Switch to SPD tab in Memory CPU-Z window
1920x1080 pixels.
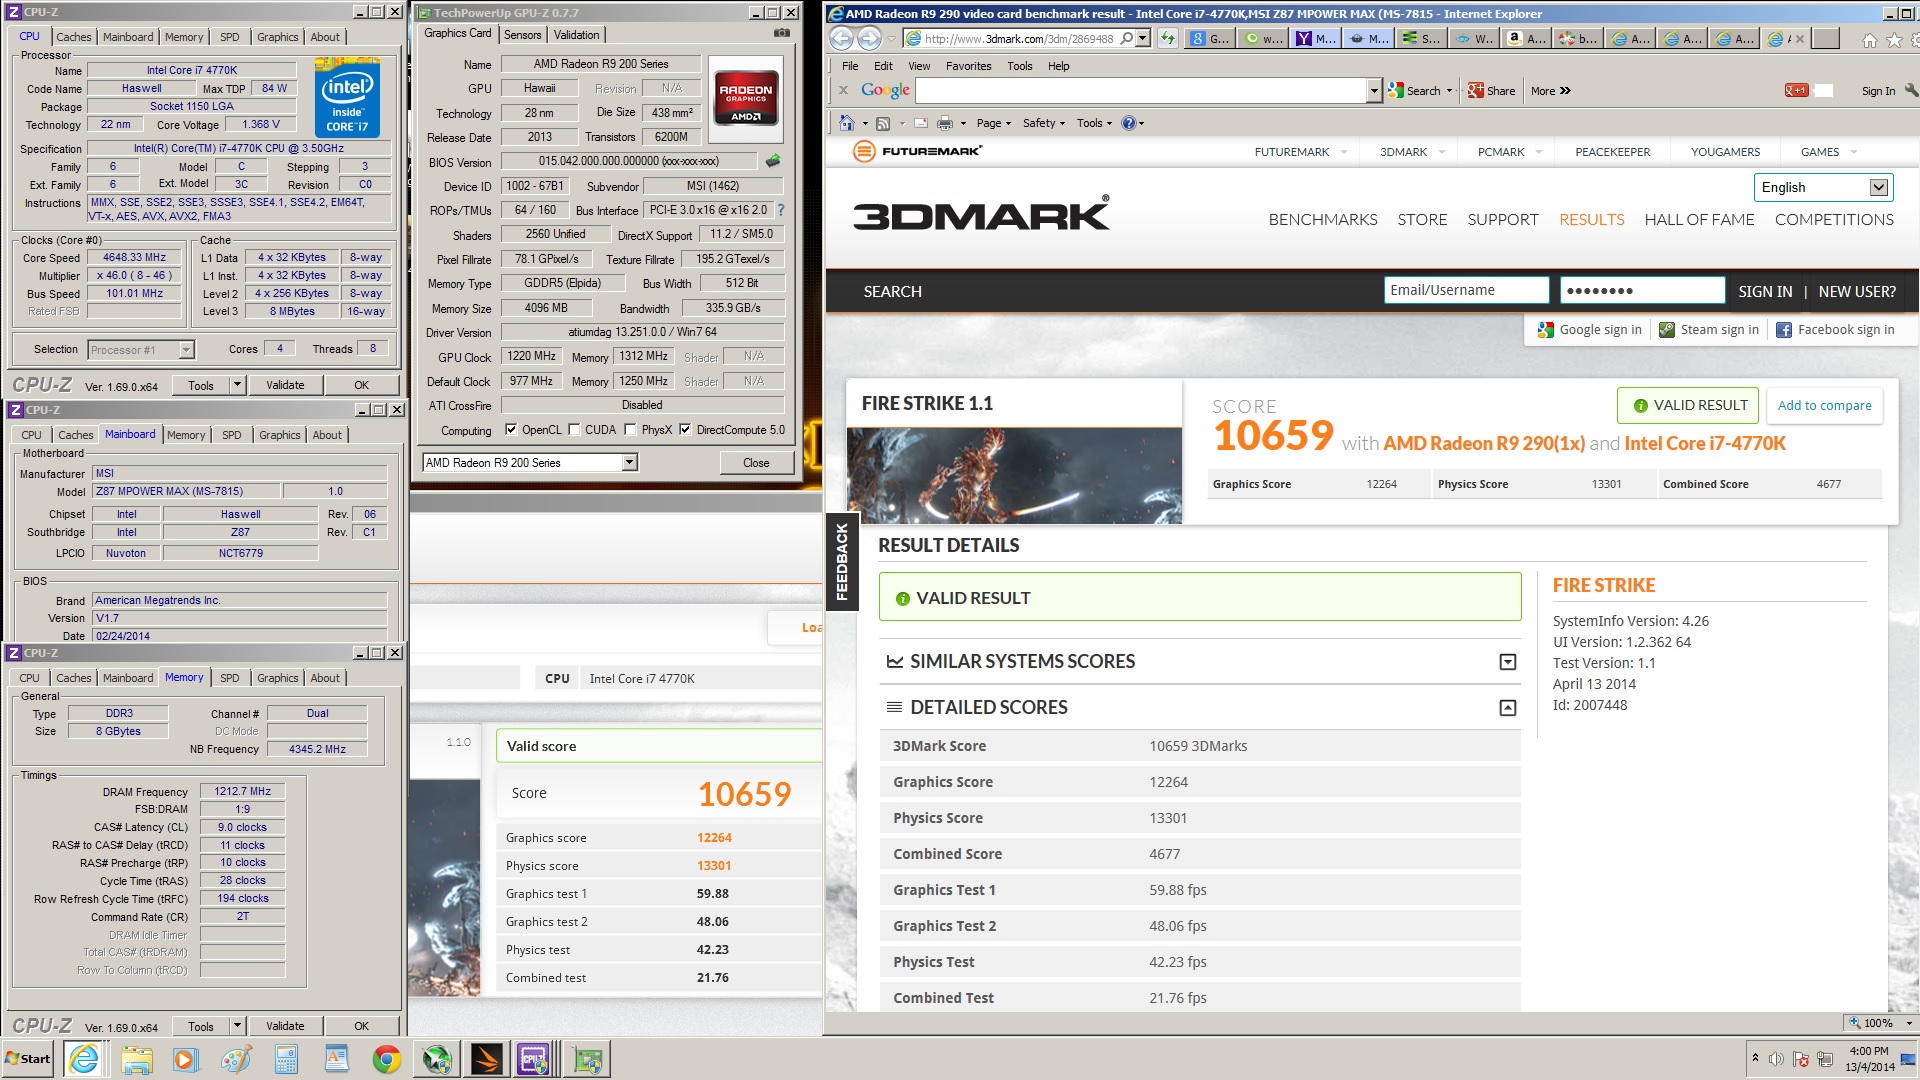click(x=230, y=678)
